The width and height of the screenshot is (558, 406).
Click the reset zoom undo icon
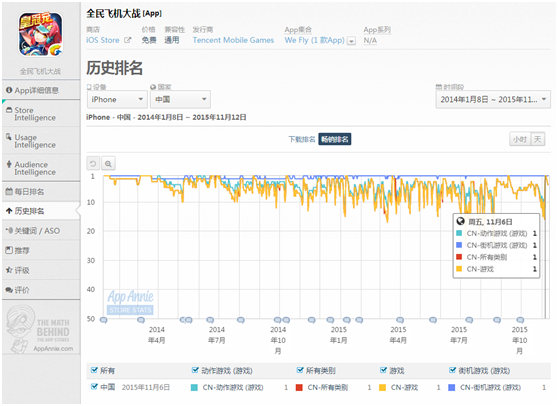pyautogui.click(x=93, y=164)
